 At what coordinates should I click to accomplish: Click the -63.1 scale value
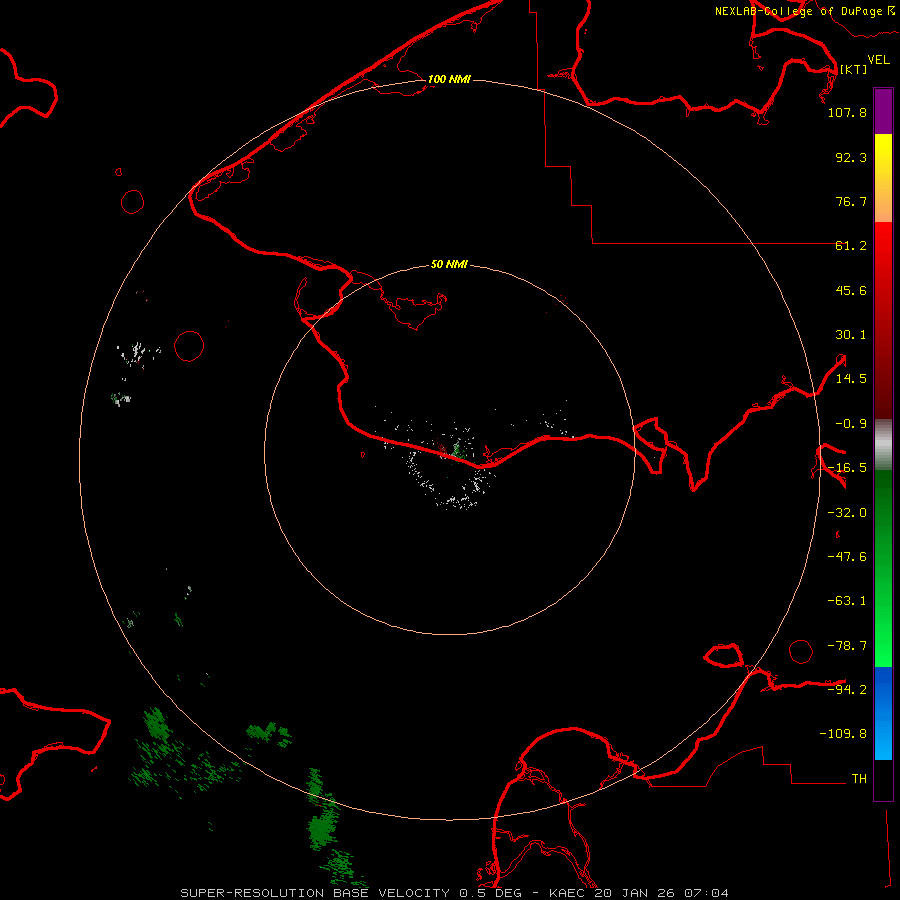click(847, 600)
